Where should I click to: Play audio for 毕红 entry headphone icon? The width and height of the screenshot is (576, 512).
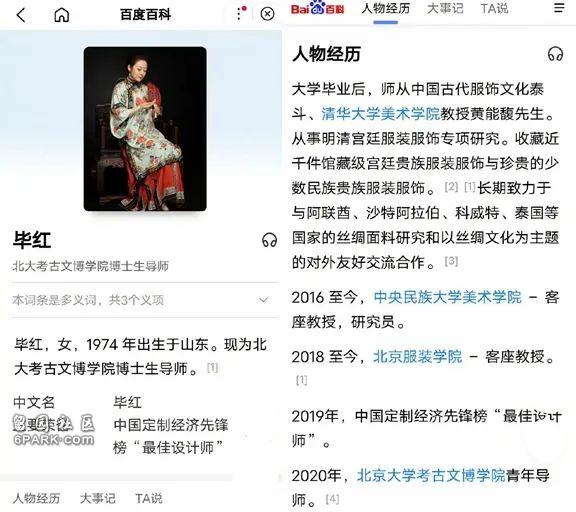[269, 240]
